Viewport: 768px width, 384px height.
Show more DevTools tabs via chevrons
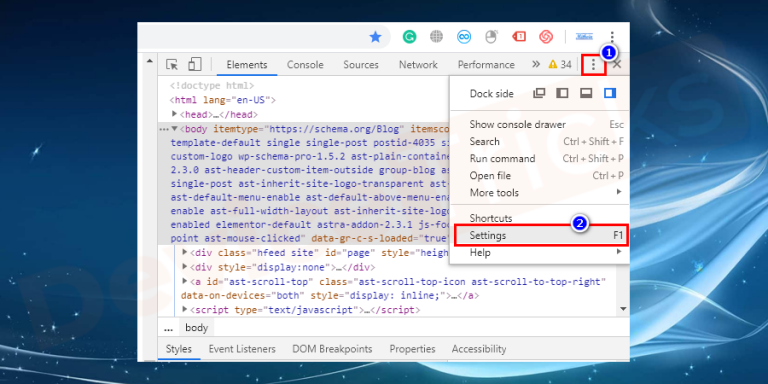[x=536, y=64]
